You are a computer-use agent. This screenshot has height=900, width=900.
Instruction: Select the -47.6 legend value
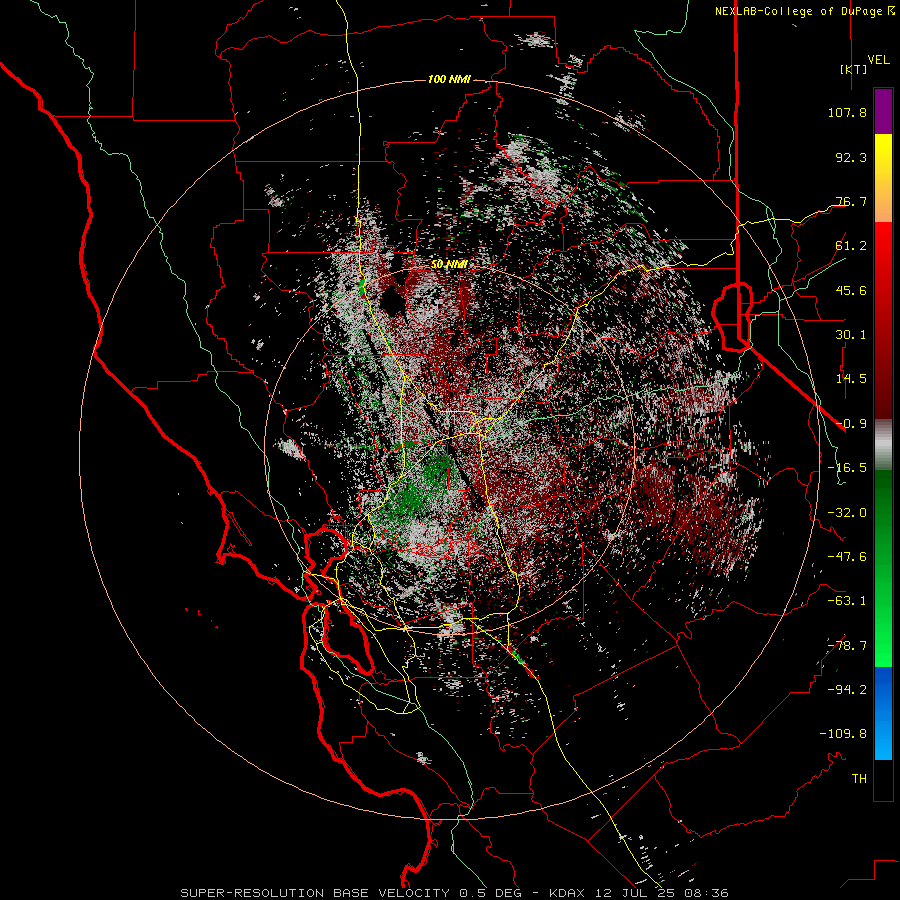pyautogui.click(x=847, y=557)
